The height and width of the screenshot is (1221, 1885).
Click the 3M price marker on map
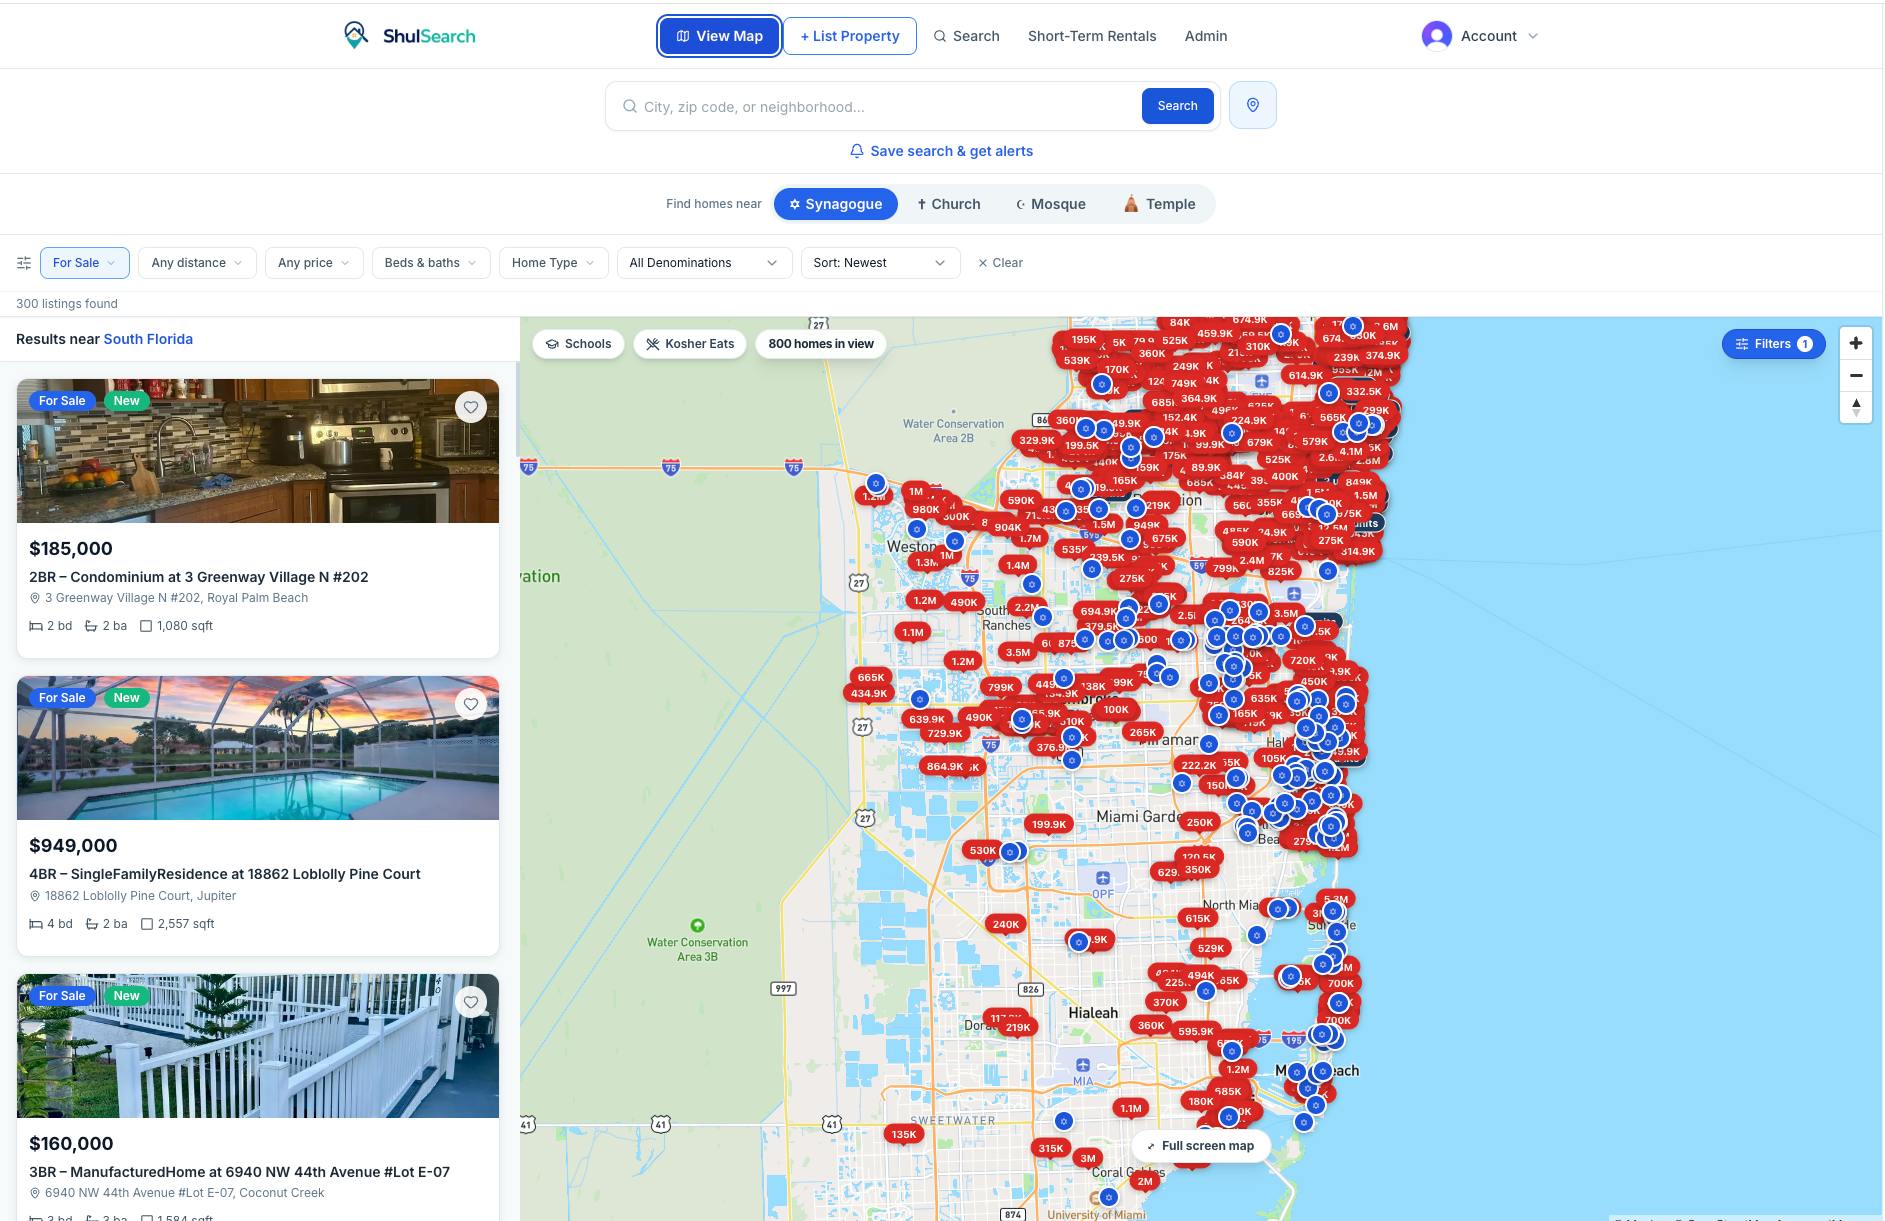pos(1088,1158)
